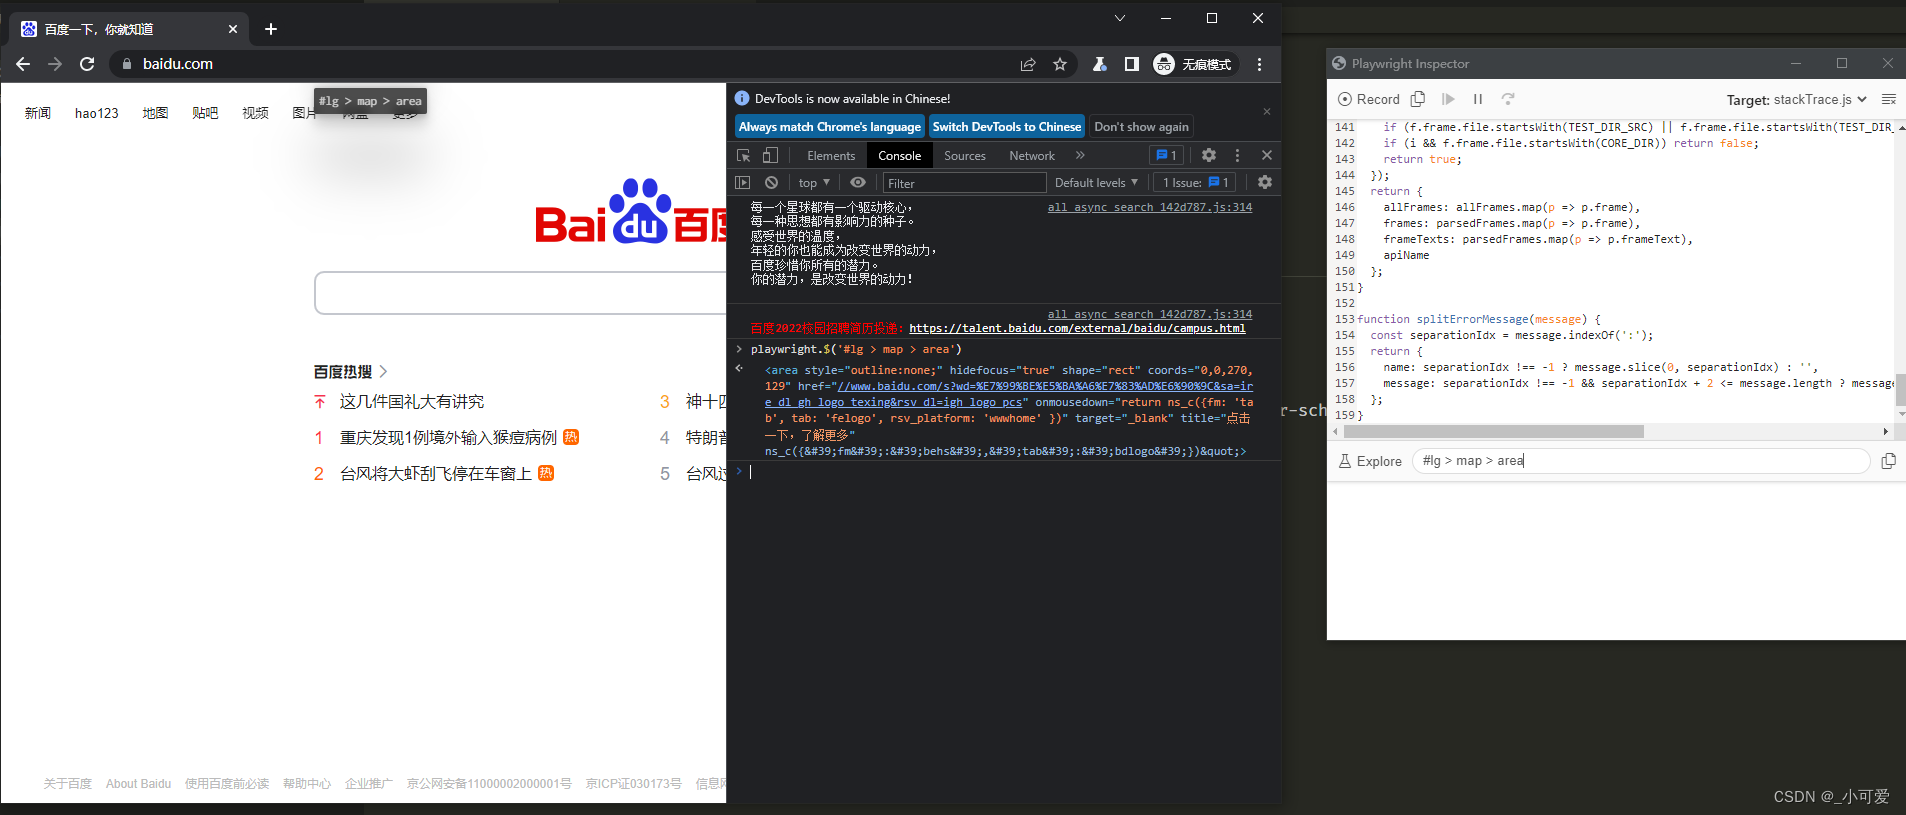1906x815 pixels.
Task: Click the Baidu search input box
Action: click(521, 293)
